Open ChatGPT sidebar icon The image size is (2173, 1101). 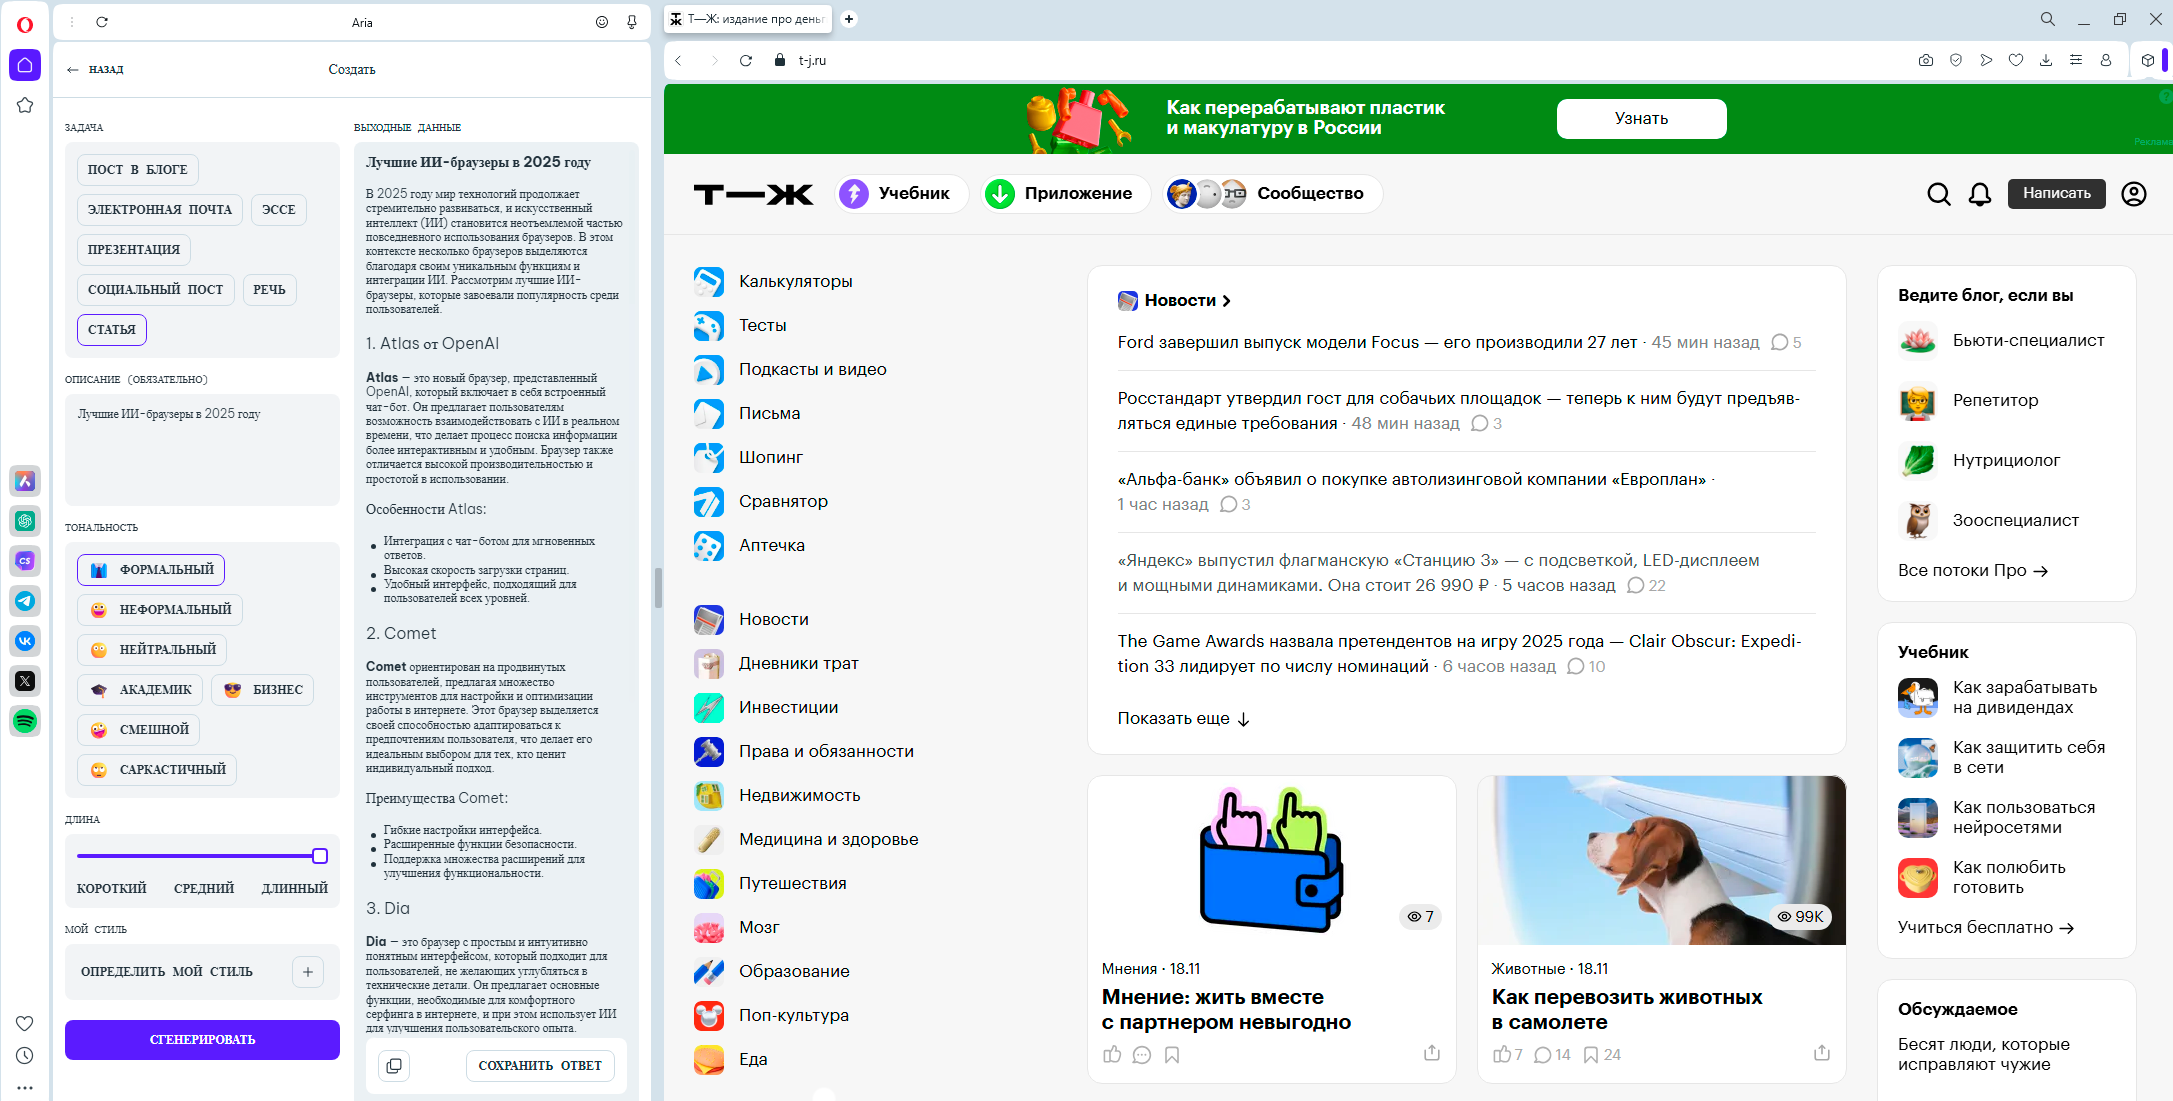click(25, 521)
